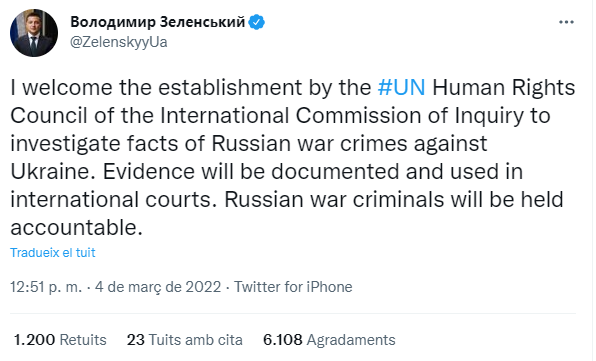The image size is (596, 361).
Task: Click the phrase 'international courts' in the tweet
Action: [110, 200]
